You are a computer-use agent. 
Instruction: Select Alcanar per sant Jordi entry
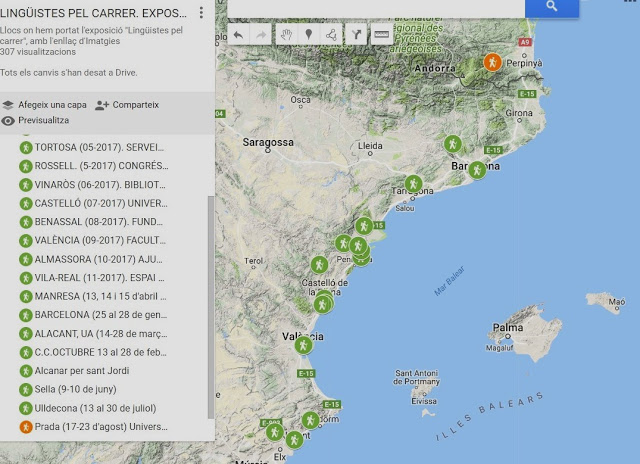pos(82,371)
